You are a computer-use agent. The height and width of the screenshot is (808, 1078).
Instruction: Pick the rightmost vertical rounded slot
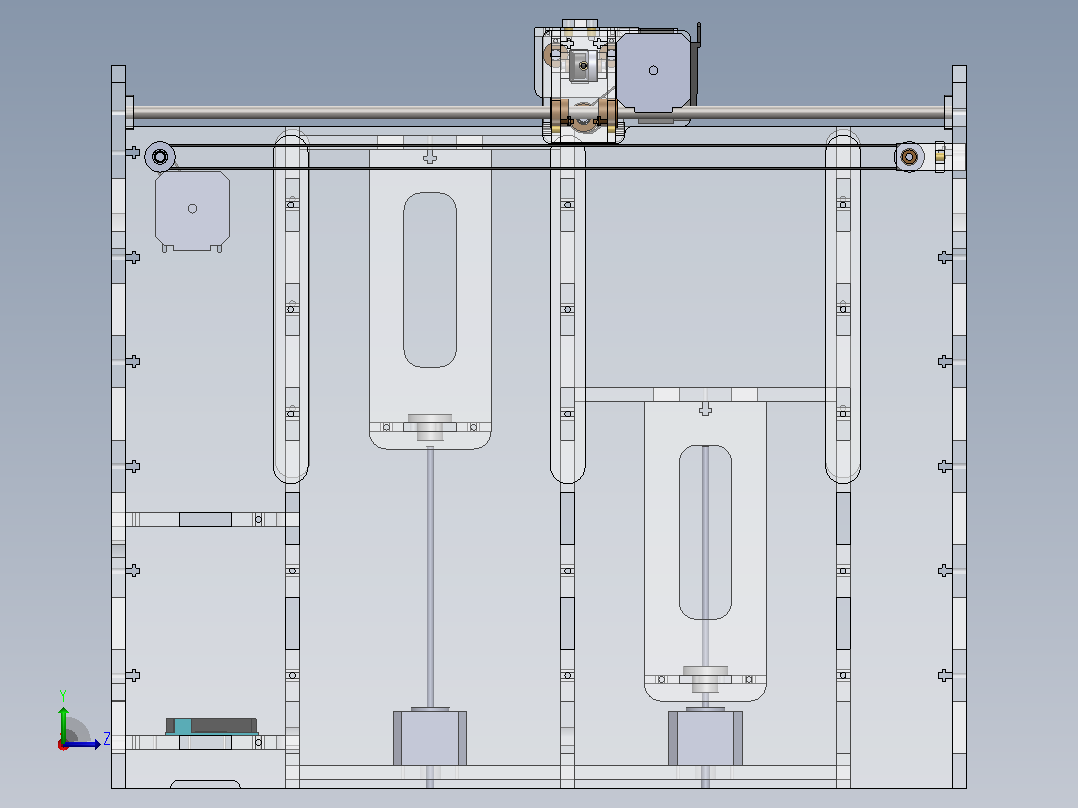(843, 308)
